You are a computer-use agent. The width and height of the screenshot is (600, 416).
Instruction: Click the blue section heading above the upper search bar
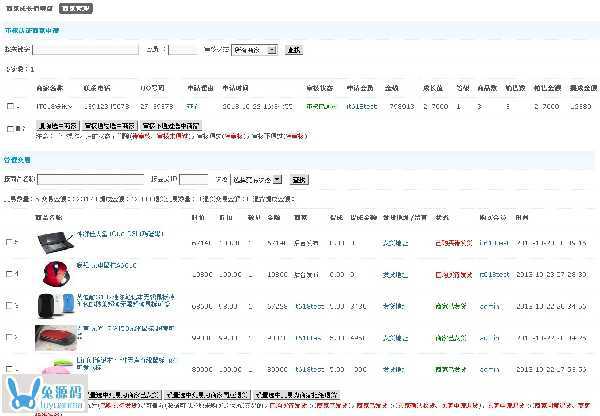[32, 30]
